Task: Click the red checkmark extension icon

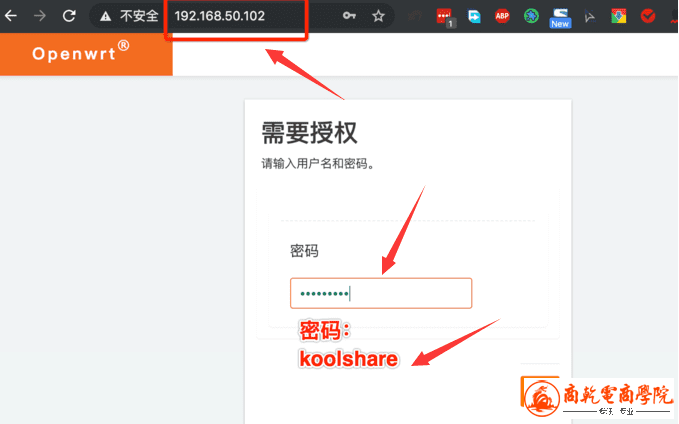Action: pos(648,16)
